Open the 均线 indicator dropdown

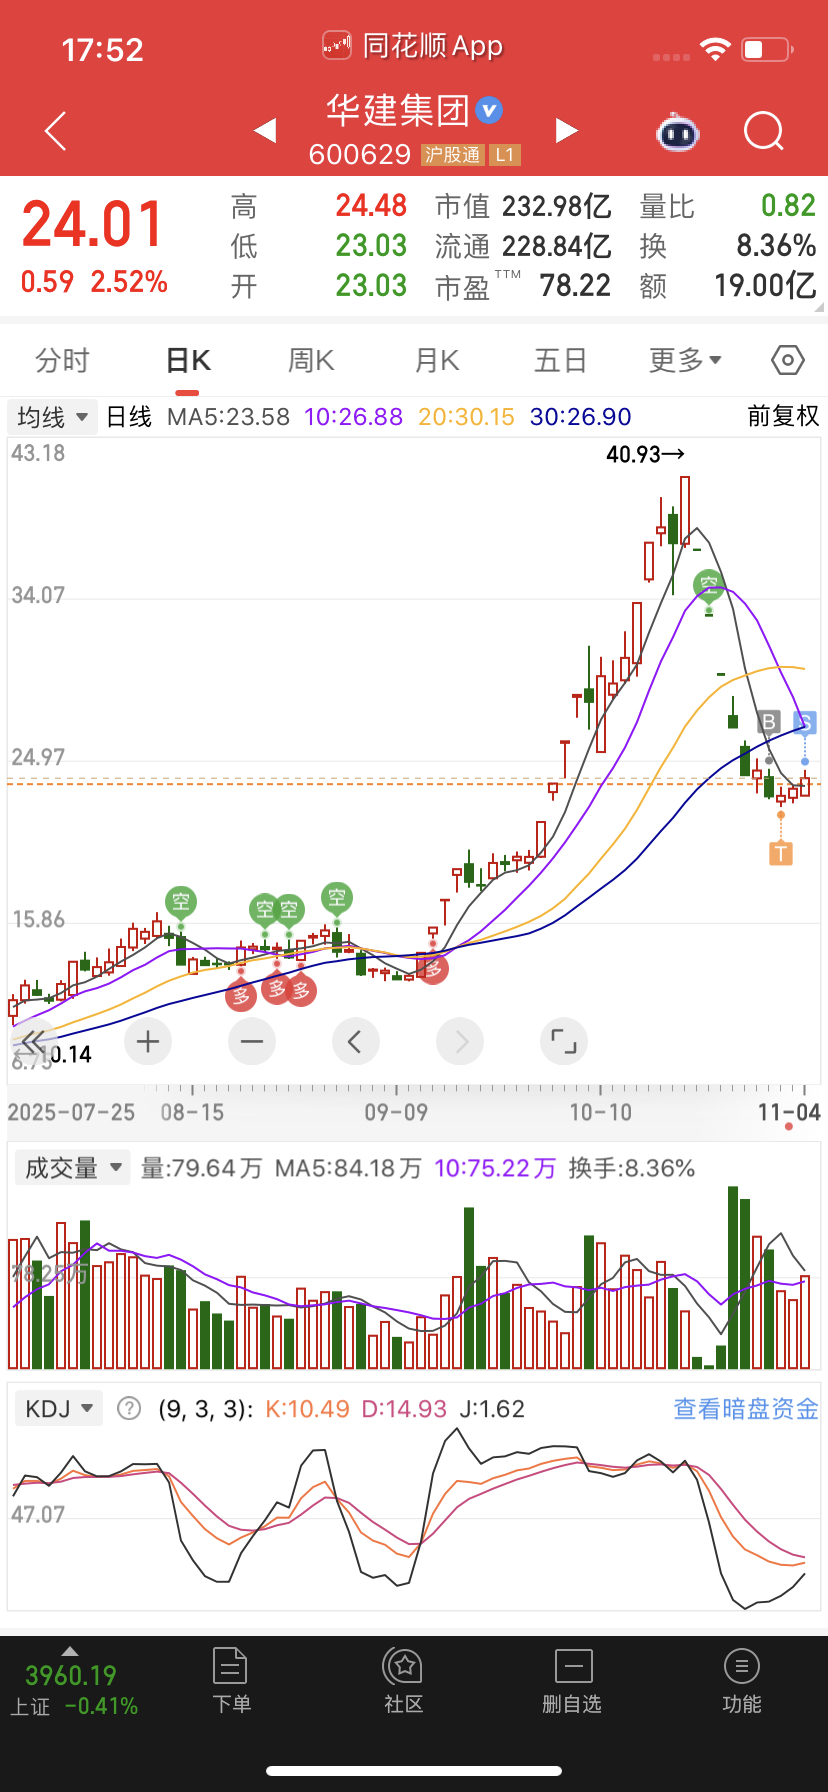(x=53, y=417)
